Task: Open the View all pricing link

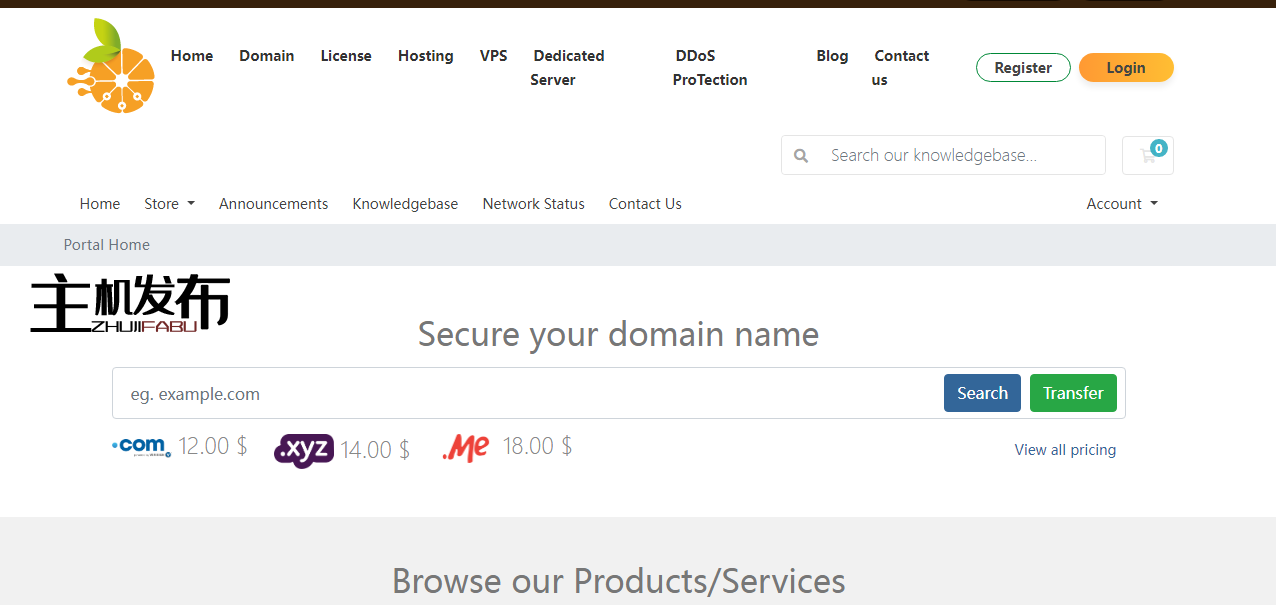Action: coord(1065,450)
